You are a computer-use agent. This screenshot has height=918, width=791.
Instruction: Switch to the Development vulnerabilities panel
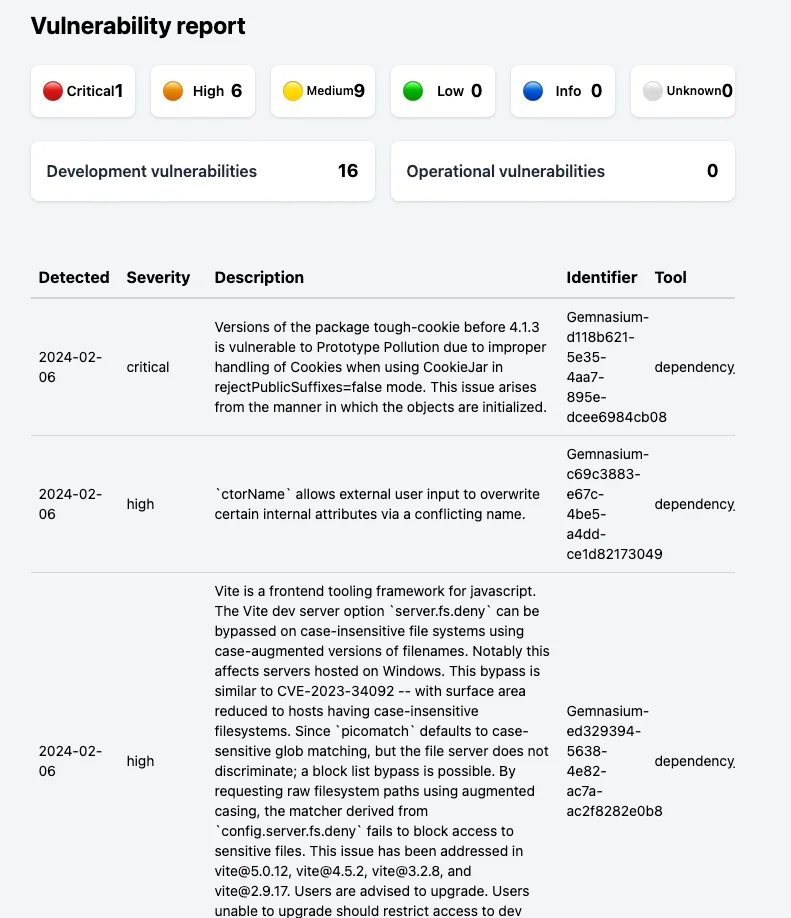tap(202, 171)
